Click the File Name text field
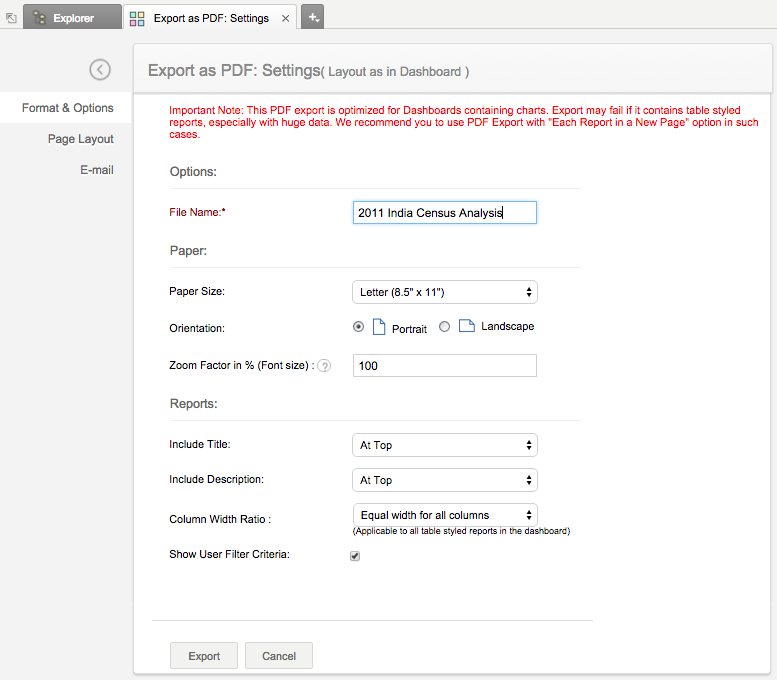Screen dimensions: 777x680 pos(445,213)
